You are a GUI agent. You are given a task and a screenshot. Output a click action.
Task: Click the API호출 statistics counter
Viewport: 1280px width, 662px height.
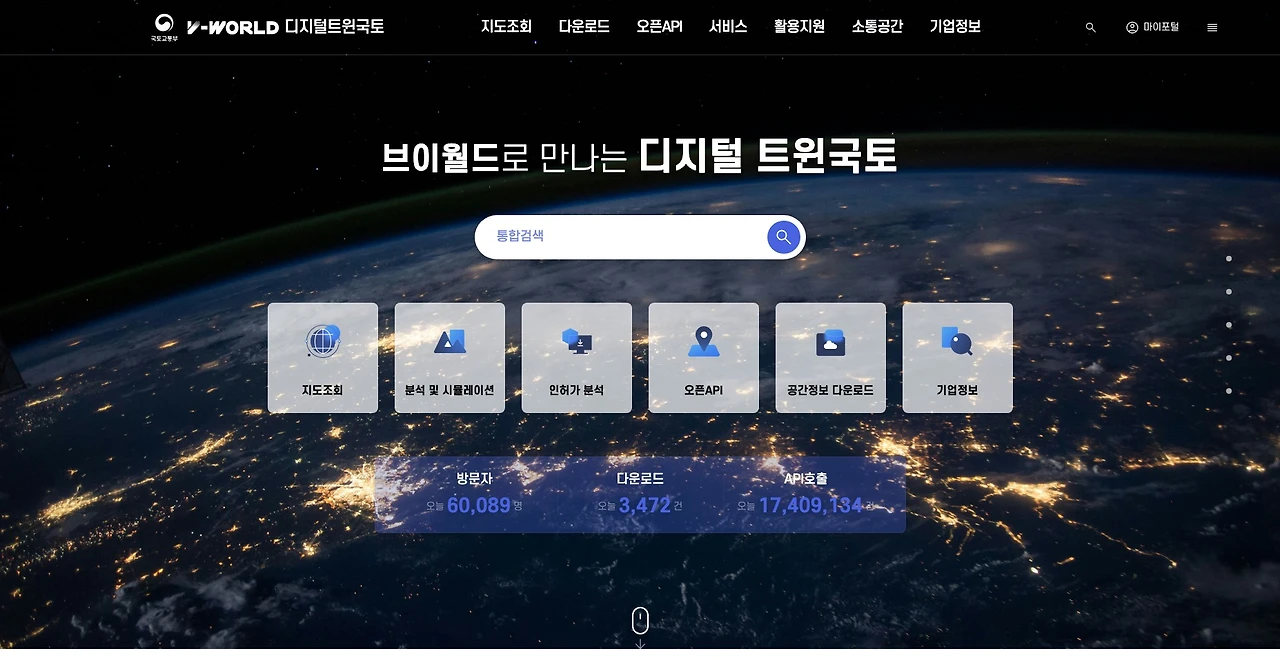pos(805,490)
